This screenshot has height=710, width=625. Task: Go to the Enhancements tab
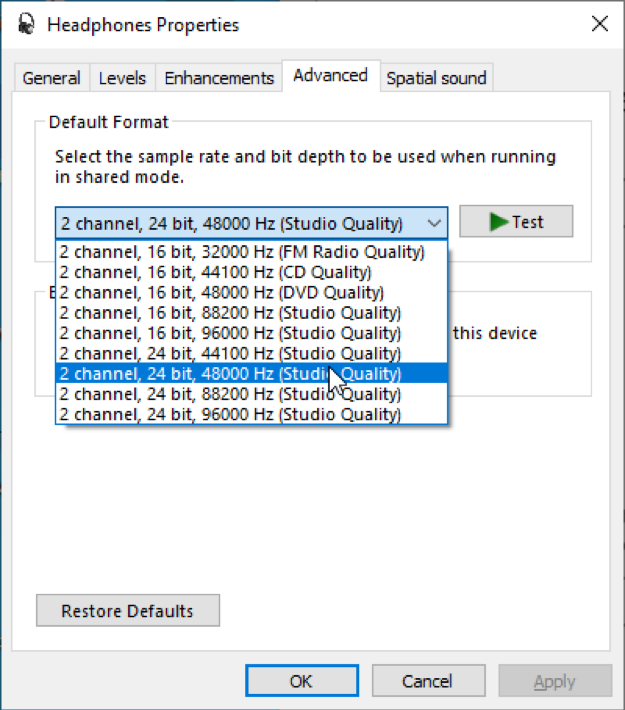tap(219, 78)
